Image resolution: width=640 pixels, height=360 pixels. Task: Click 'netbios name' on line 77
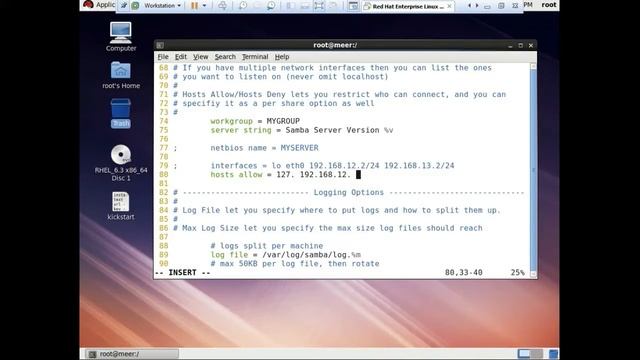pos(238,148)
